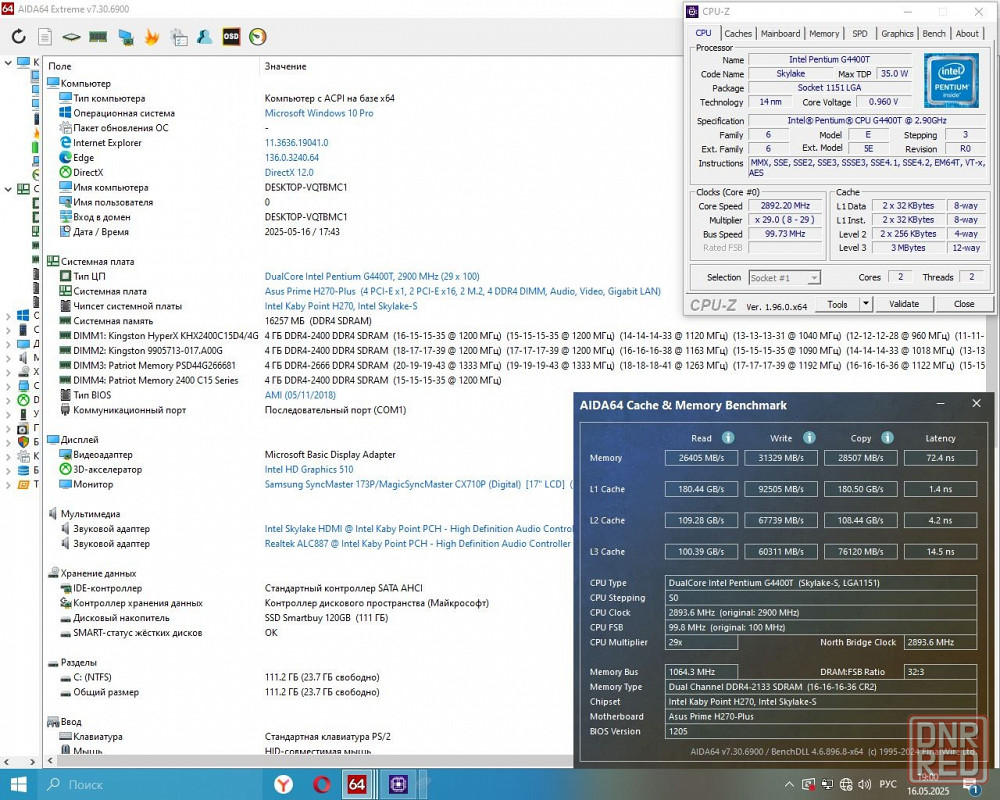
Task: Click the Memory Read value 26405 MB/s
Action: coord(700,457)
